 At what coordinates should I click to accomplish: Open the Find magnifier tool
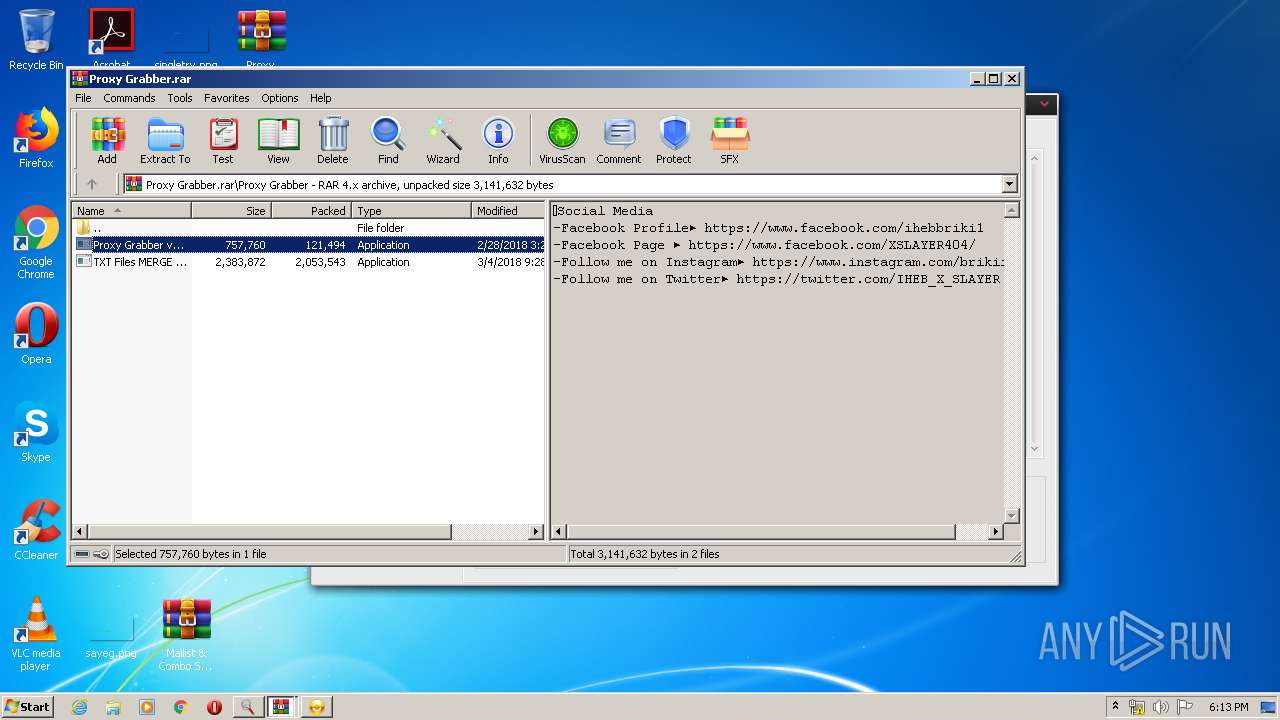[388, 140]
